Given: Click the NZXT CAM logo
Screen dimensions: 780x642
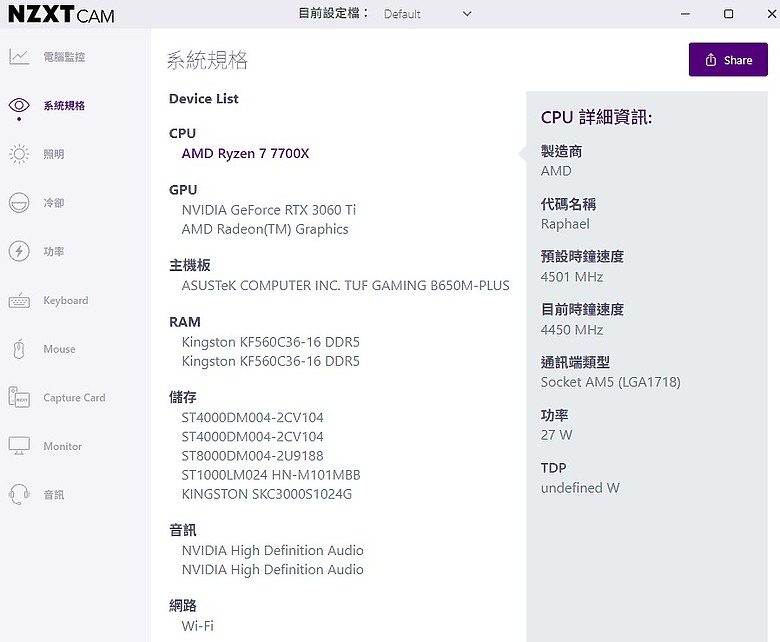Looking at the screenshot, I should pyautogui.click(x=61, y=14).
